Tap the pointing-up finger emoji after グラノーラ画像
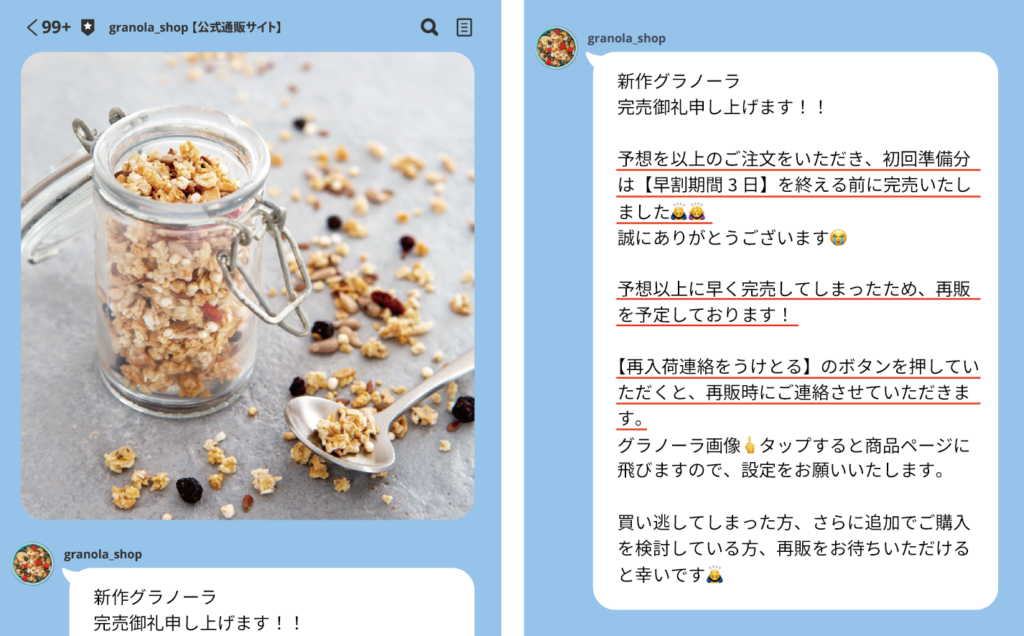The image size is (1024, 636). point(750,445)
